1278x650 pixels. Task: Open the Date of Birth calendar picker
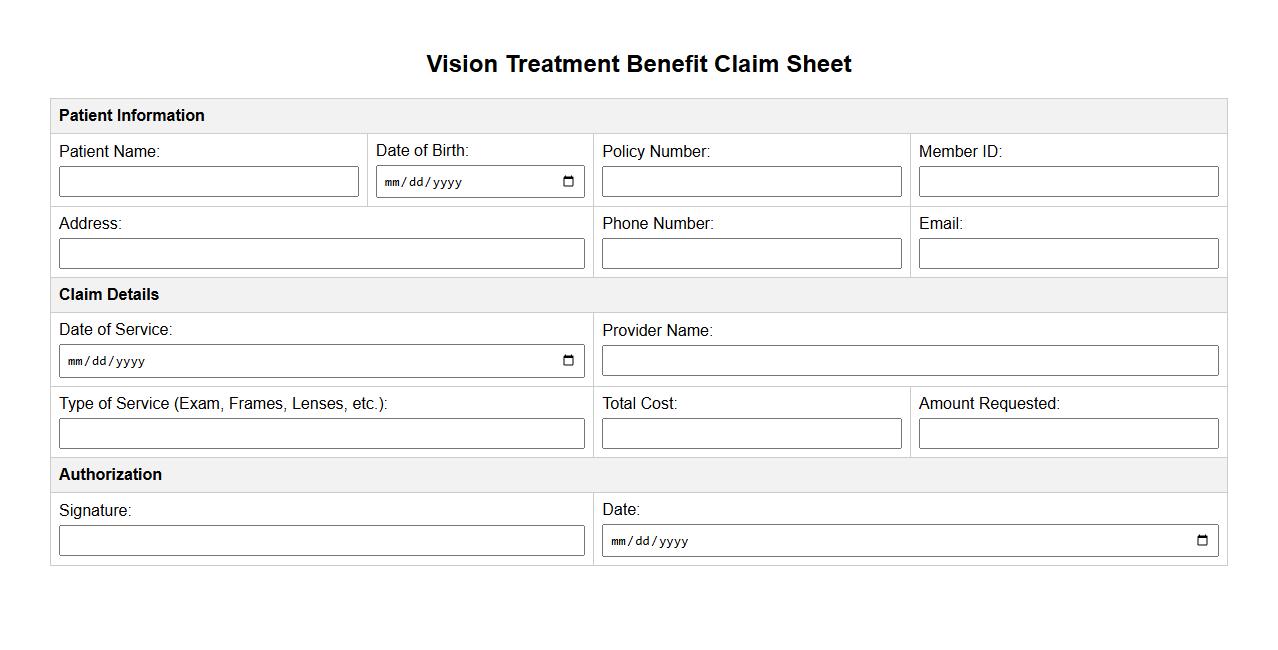pyautogui.click(x=568, y=182)
